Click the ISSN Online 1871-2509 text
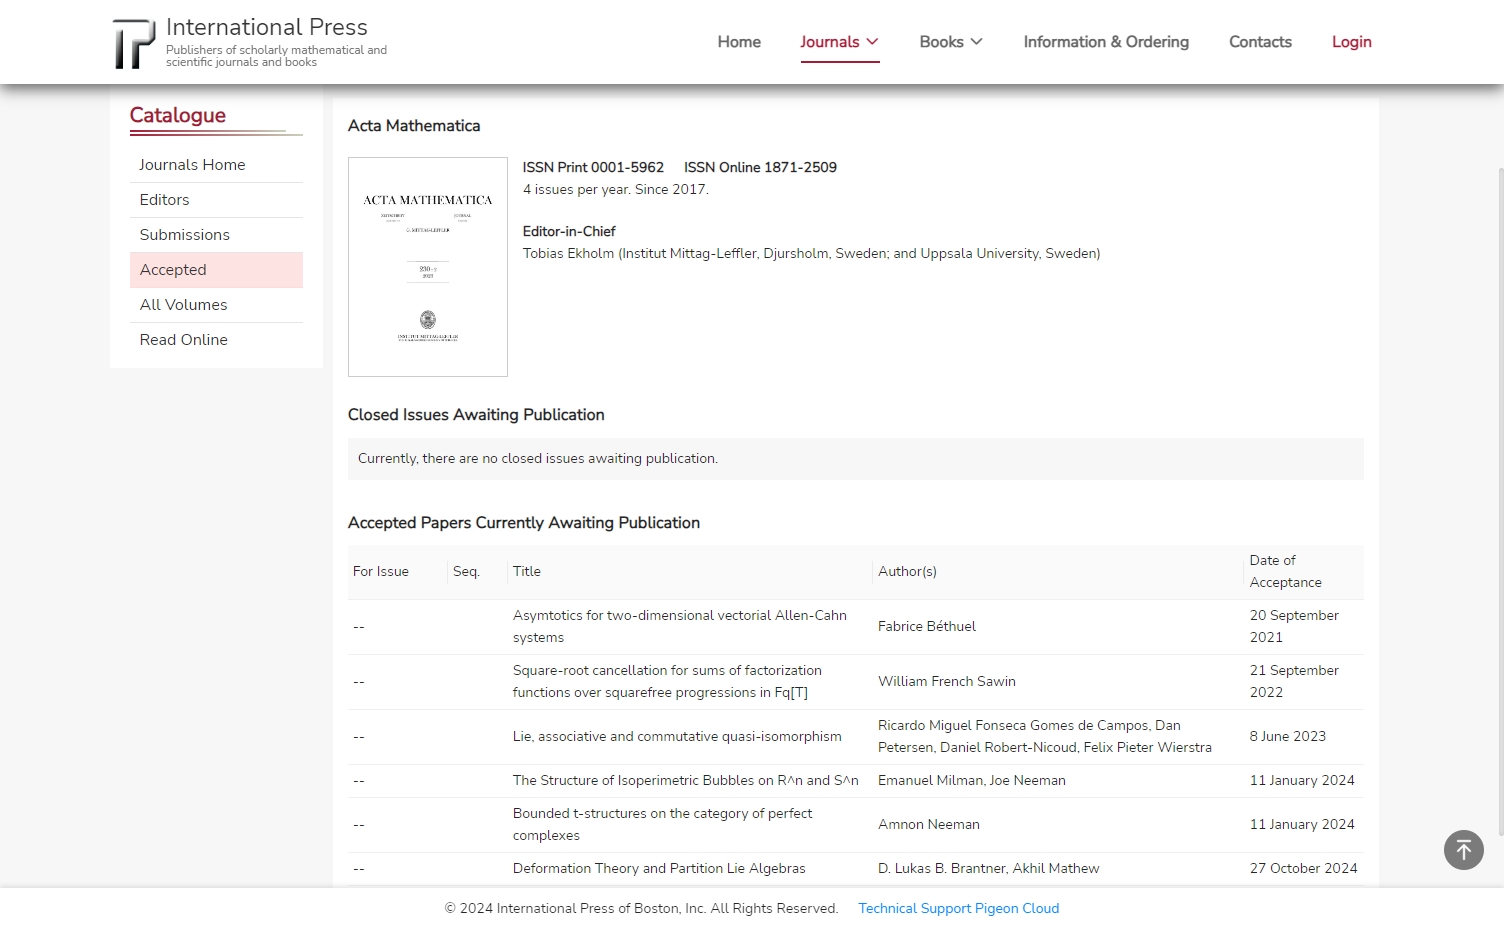Screen dimensions: 1504x930 (760, 167)
